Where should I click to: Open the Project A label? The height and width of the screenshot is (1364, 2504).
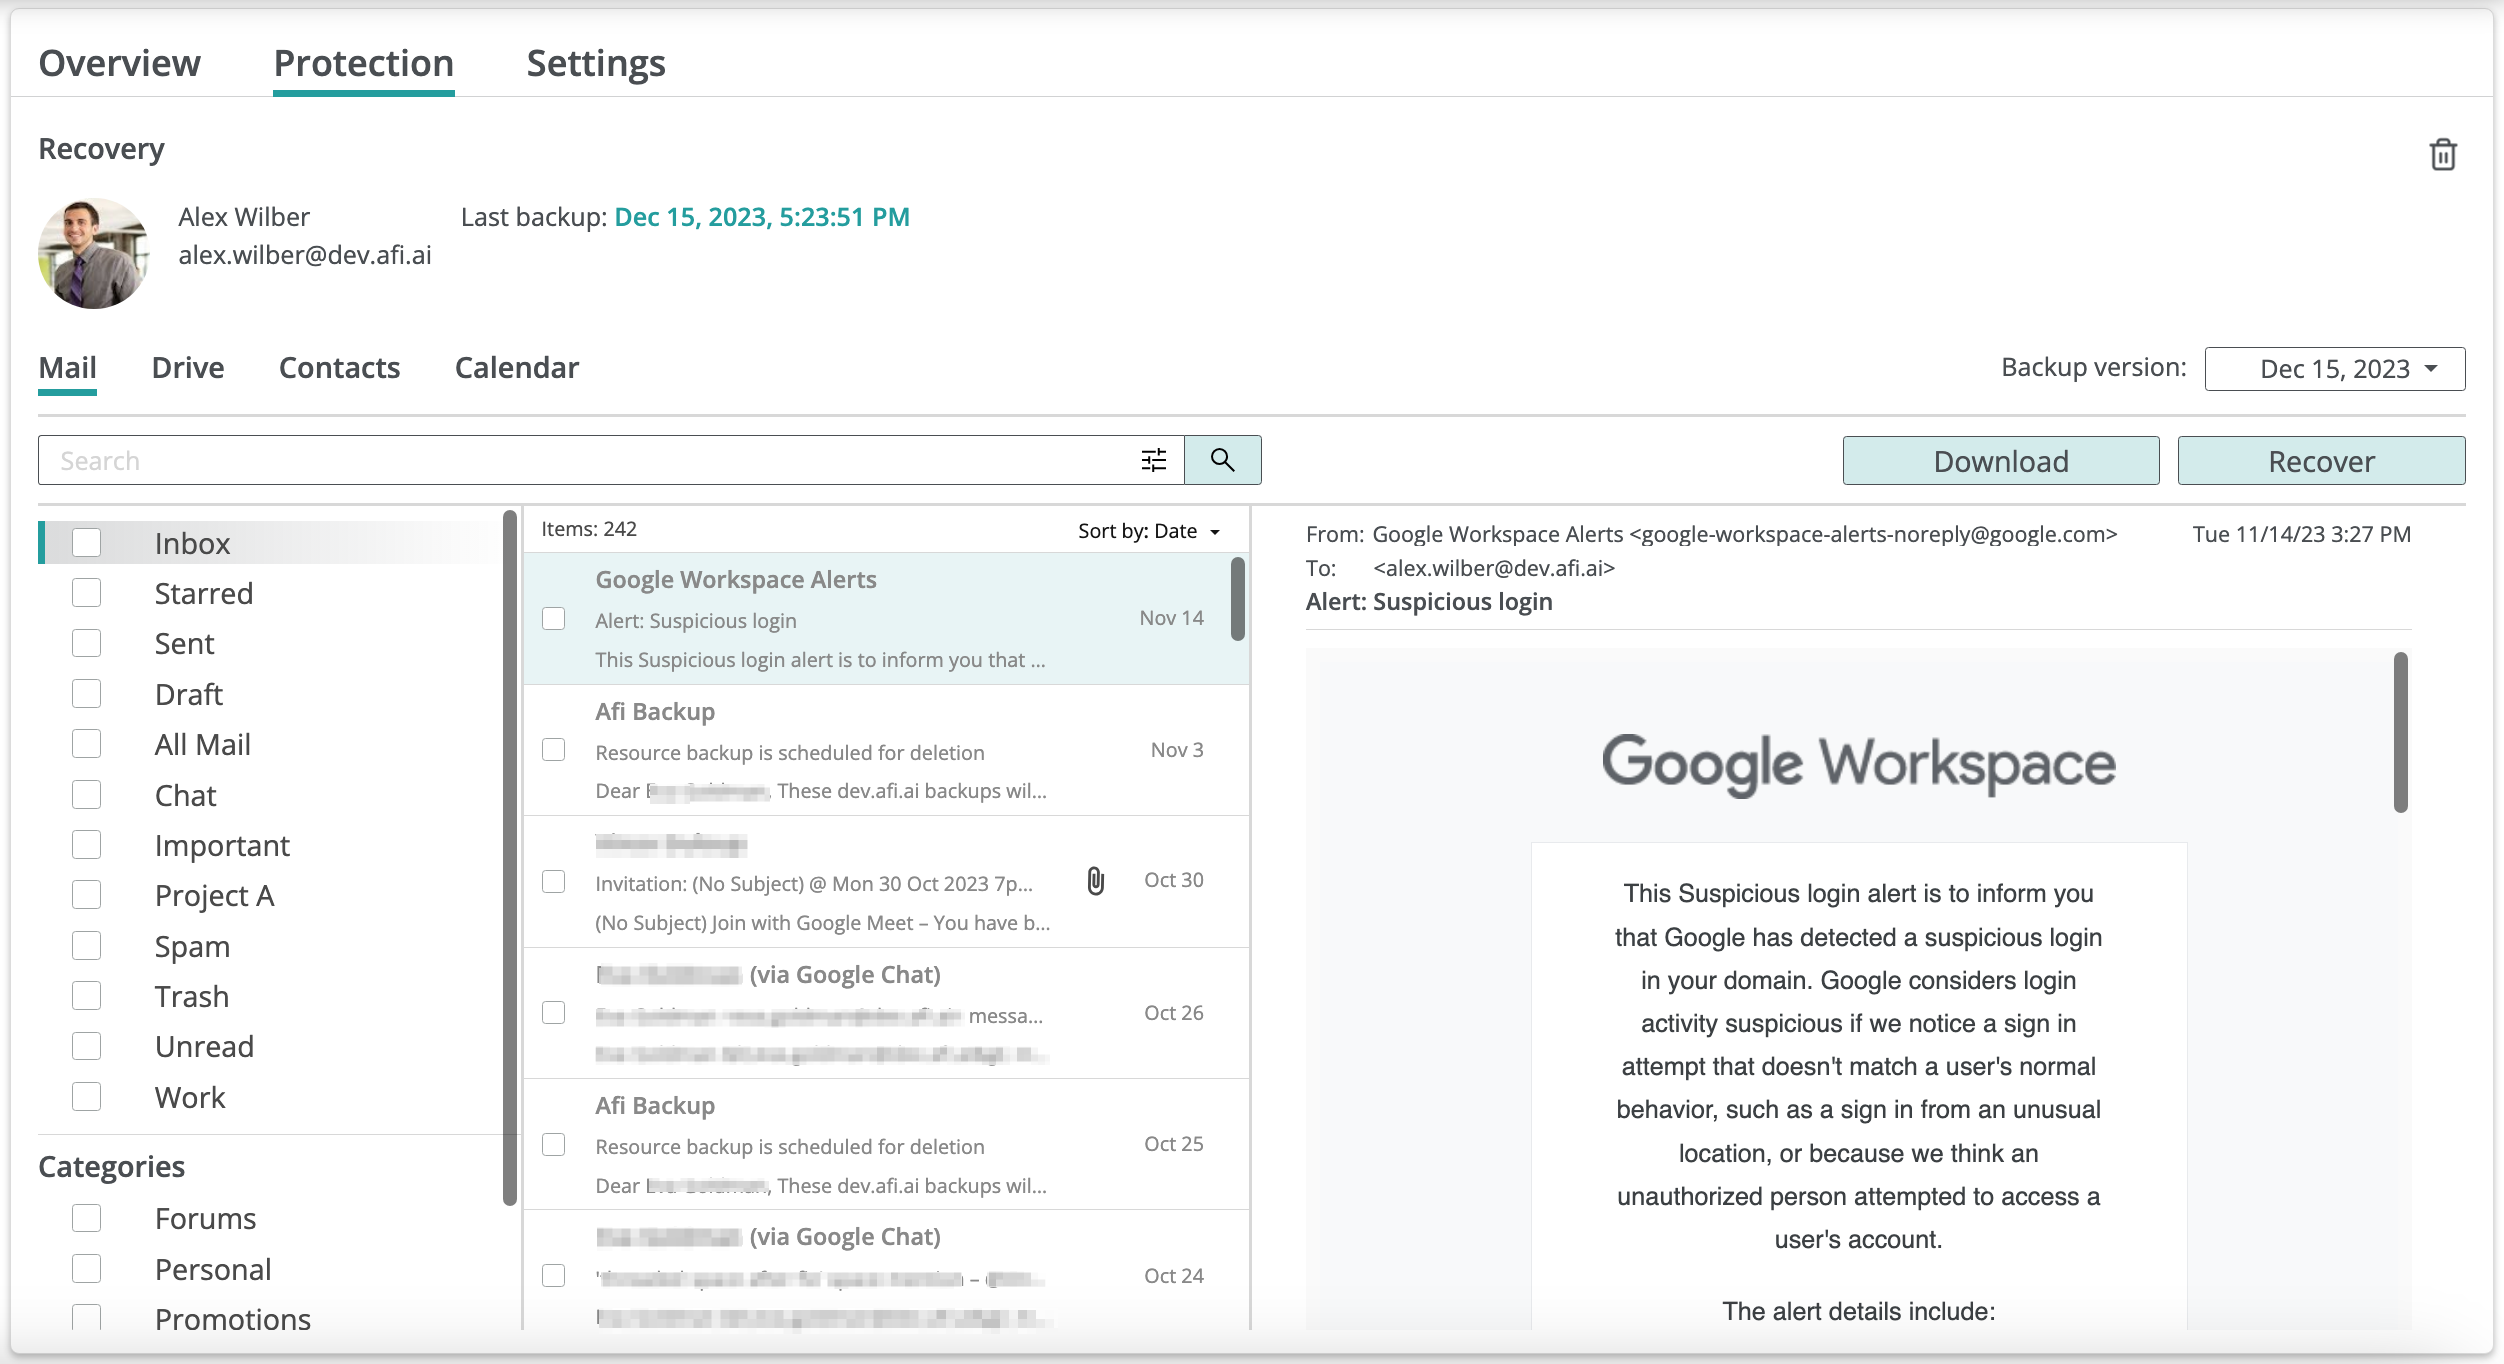point(214,895)
